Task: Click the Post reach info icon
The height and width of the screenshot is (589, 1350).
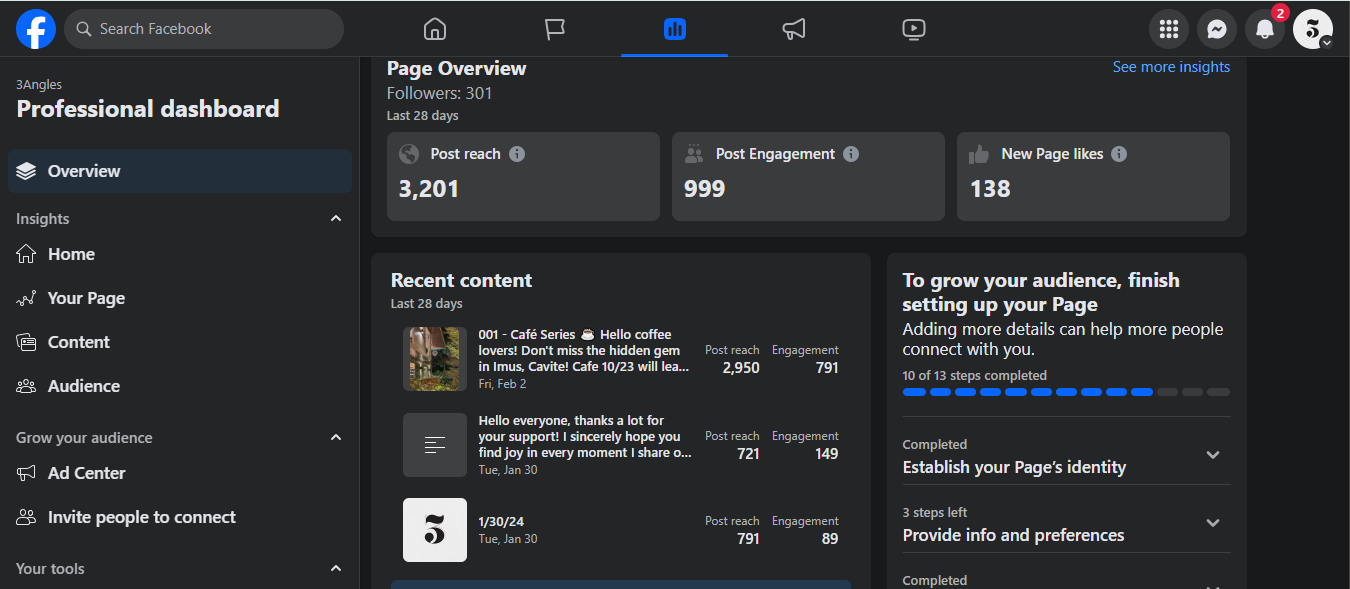Action: point(517,154)
